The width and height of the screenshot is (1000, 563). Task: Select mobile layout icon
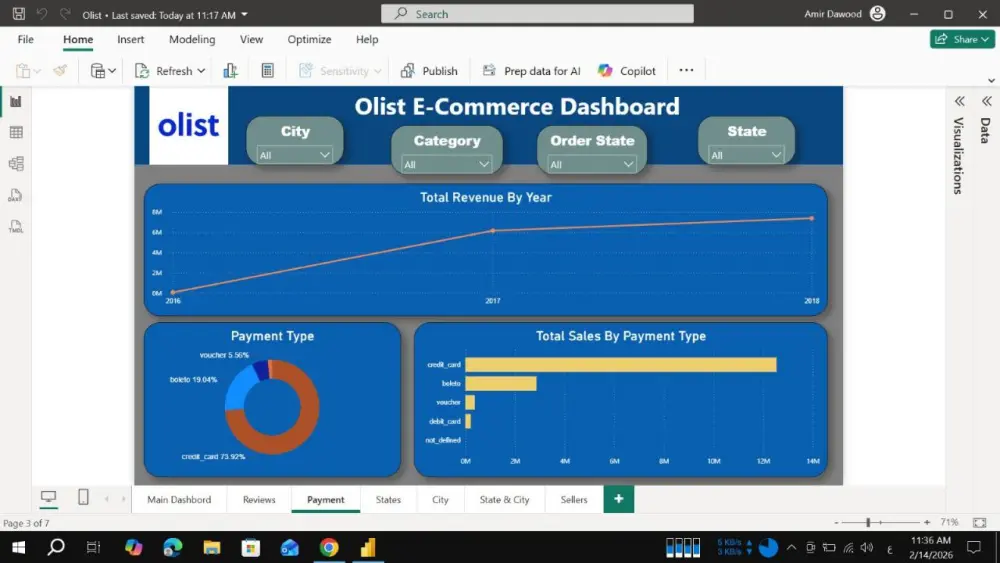83,497
